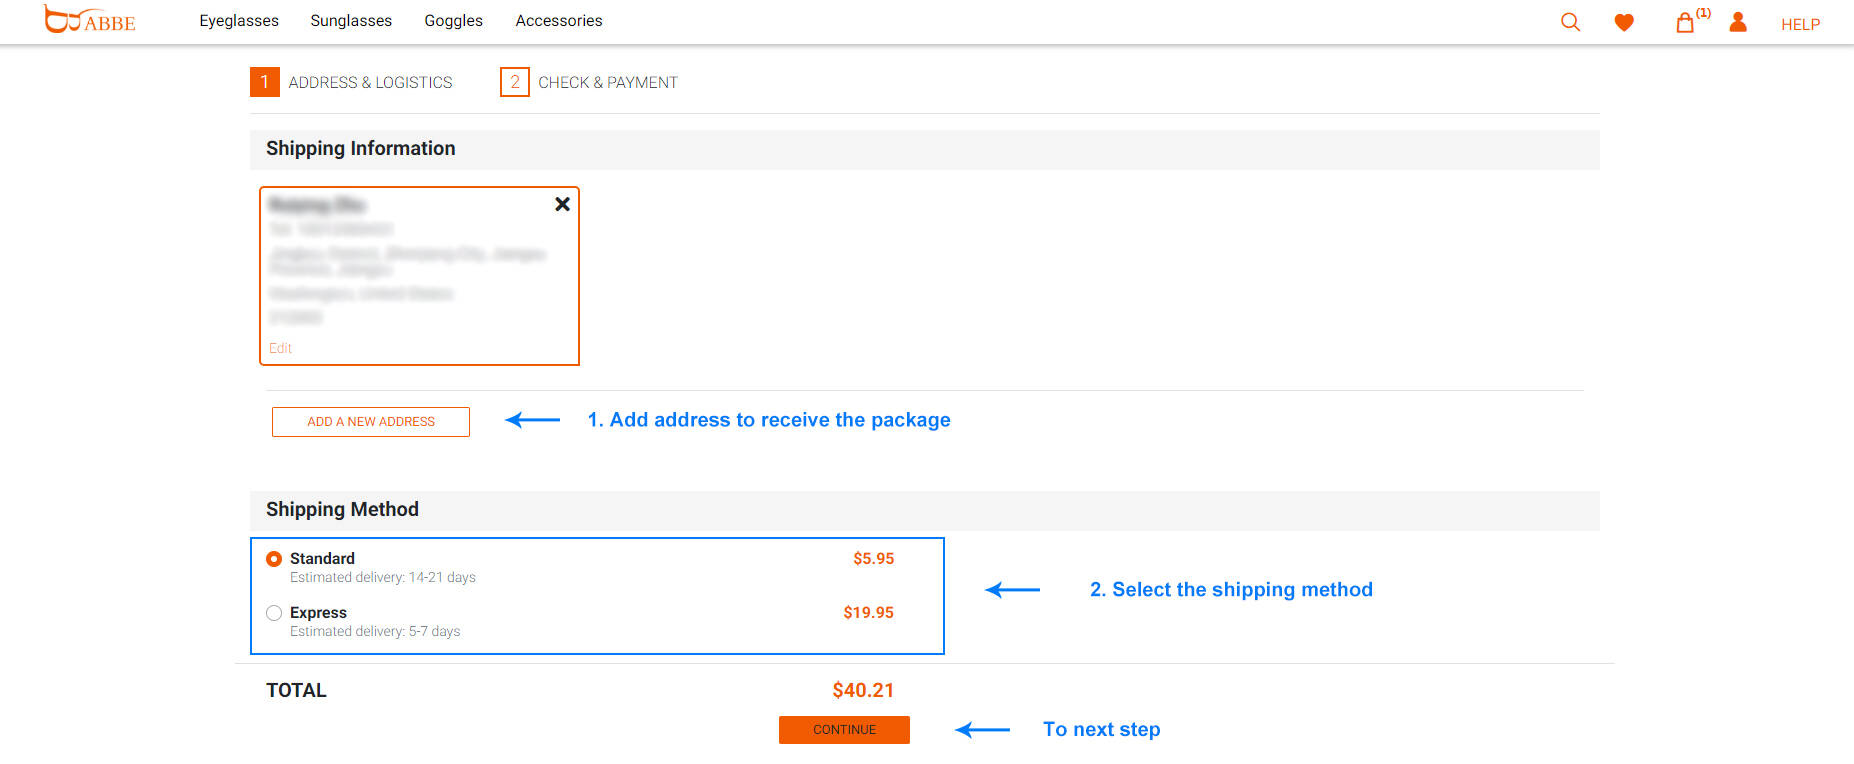Select the Standard shipping radio button

pyautogui.click(x=274, y=559)
